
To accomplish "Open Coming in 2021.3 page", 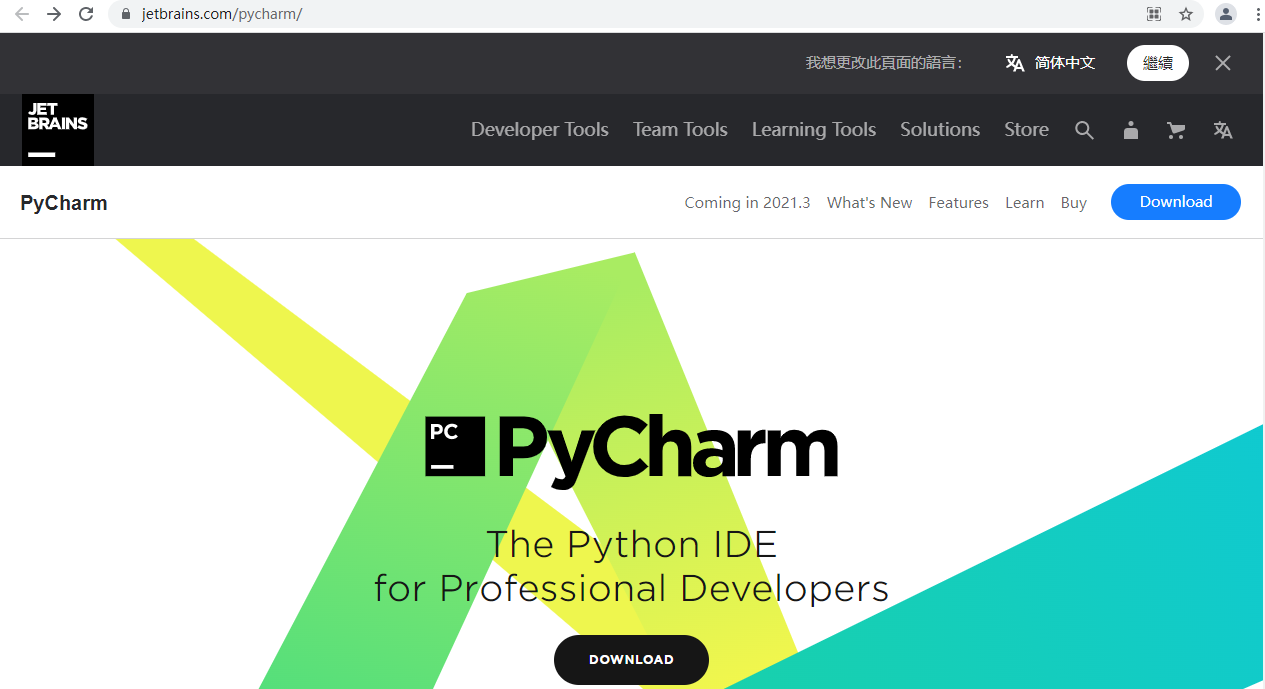I will [x=747, y=202].
